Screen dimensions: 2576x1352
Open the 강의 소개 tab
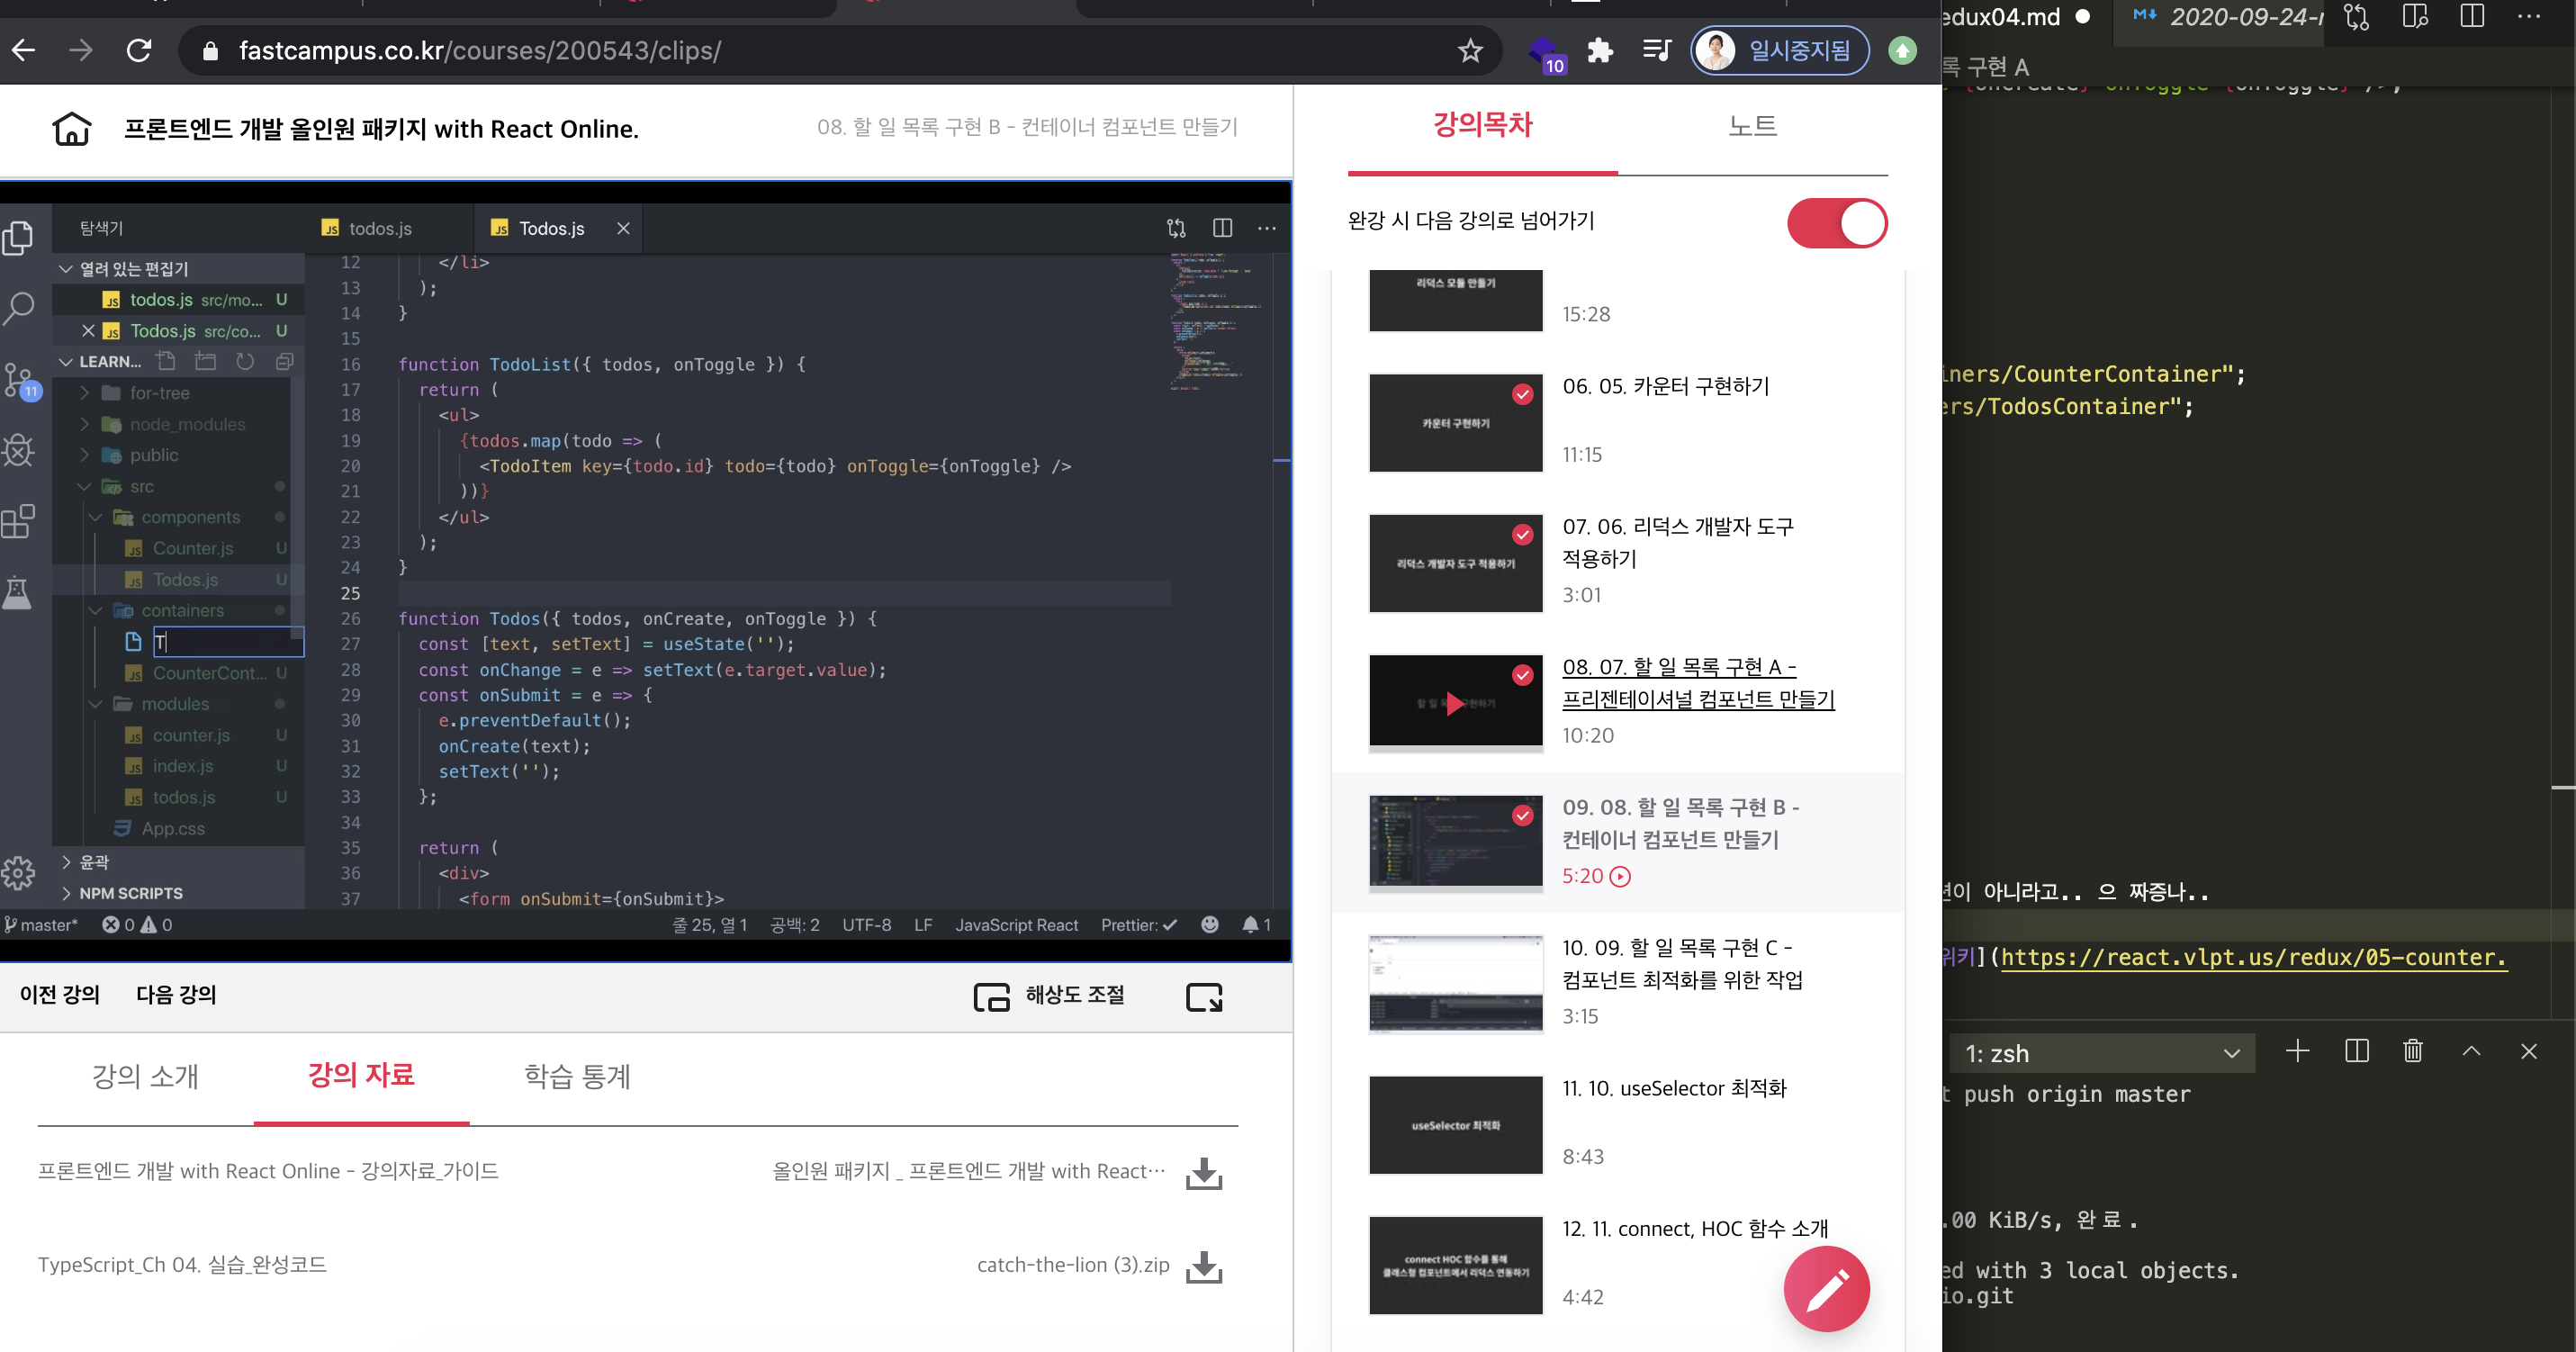point(146,1076)
